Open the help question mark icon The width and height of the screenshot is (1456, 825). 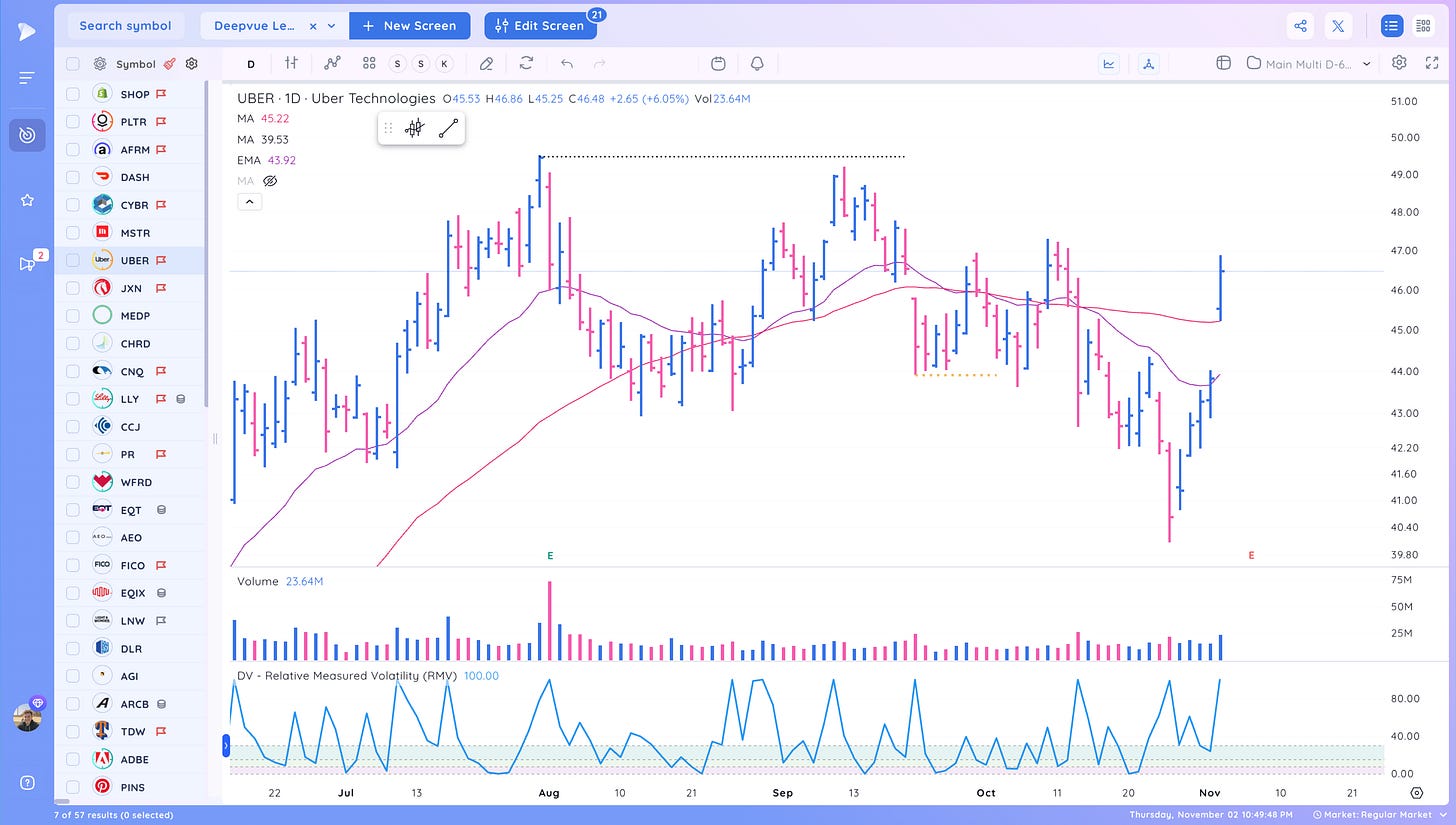click(27, 782)
